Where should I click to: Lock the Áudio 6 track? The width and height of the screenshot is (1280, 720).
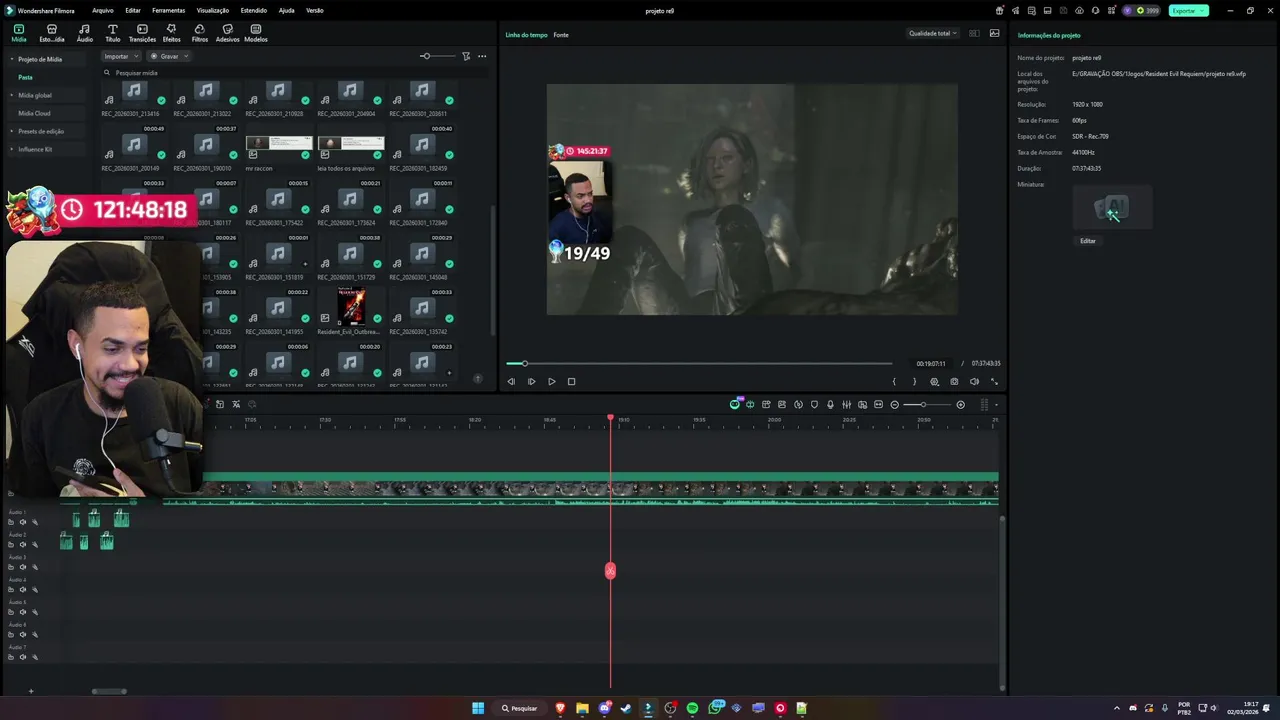coord(11,634)
